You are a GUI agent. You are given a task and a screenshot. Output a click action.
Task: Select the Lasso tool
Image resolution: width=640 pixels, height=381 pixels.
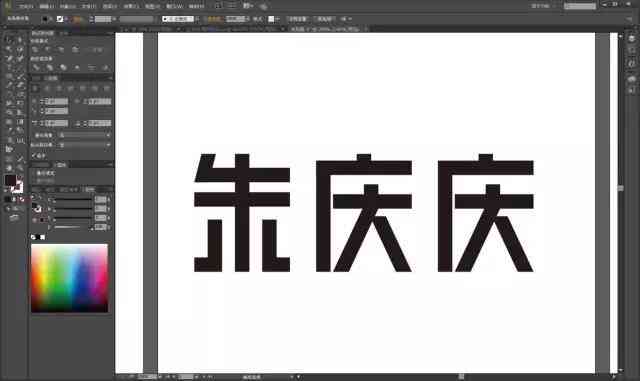[x=20, y=49]
